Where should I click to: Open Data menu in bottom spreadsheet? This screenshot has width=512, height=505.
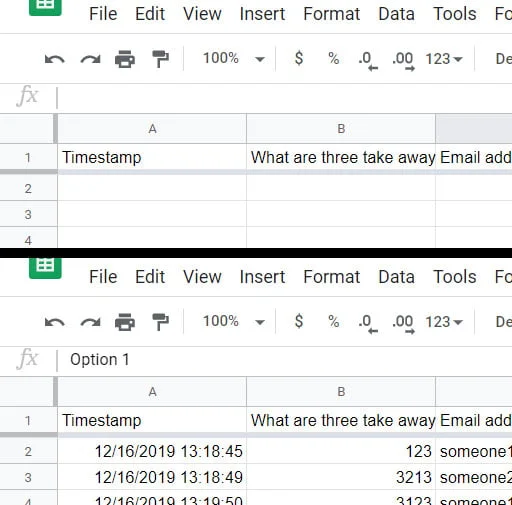point(396,277)
